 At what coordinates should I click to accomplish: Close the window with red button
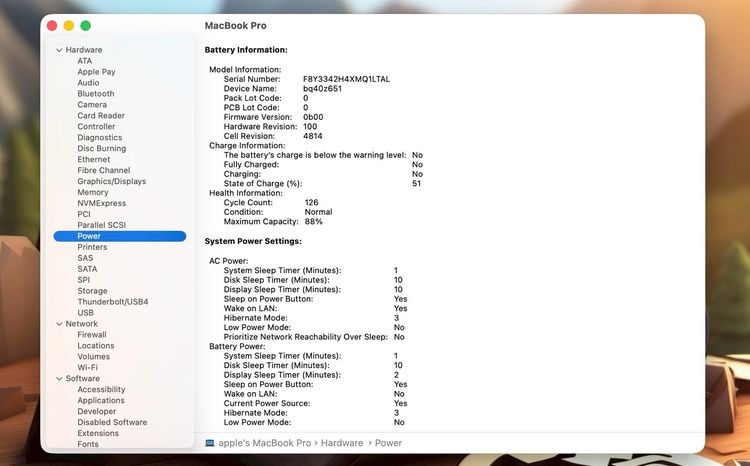pyautogui.click(x=52, y=26)
